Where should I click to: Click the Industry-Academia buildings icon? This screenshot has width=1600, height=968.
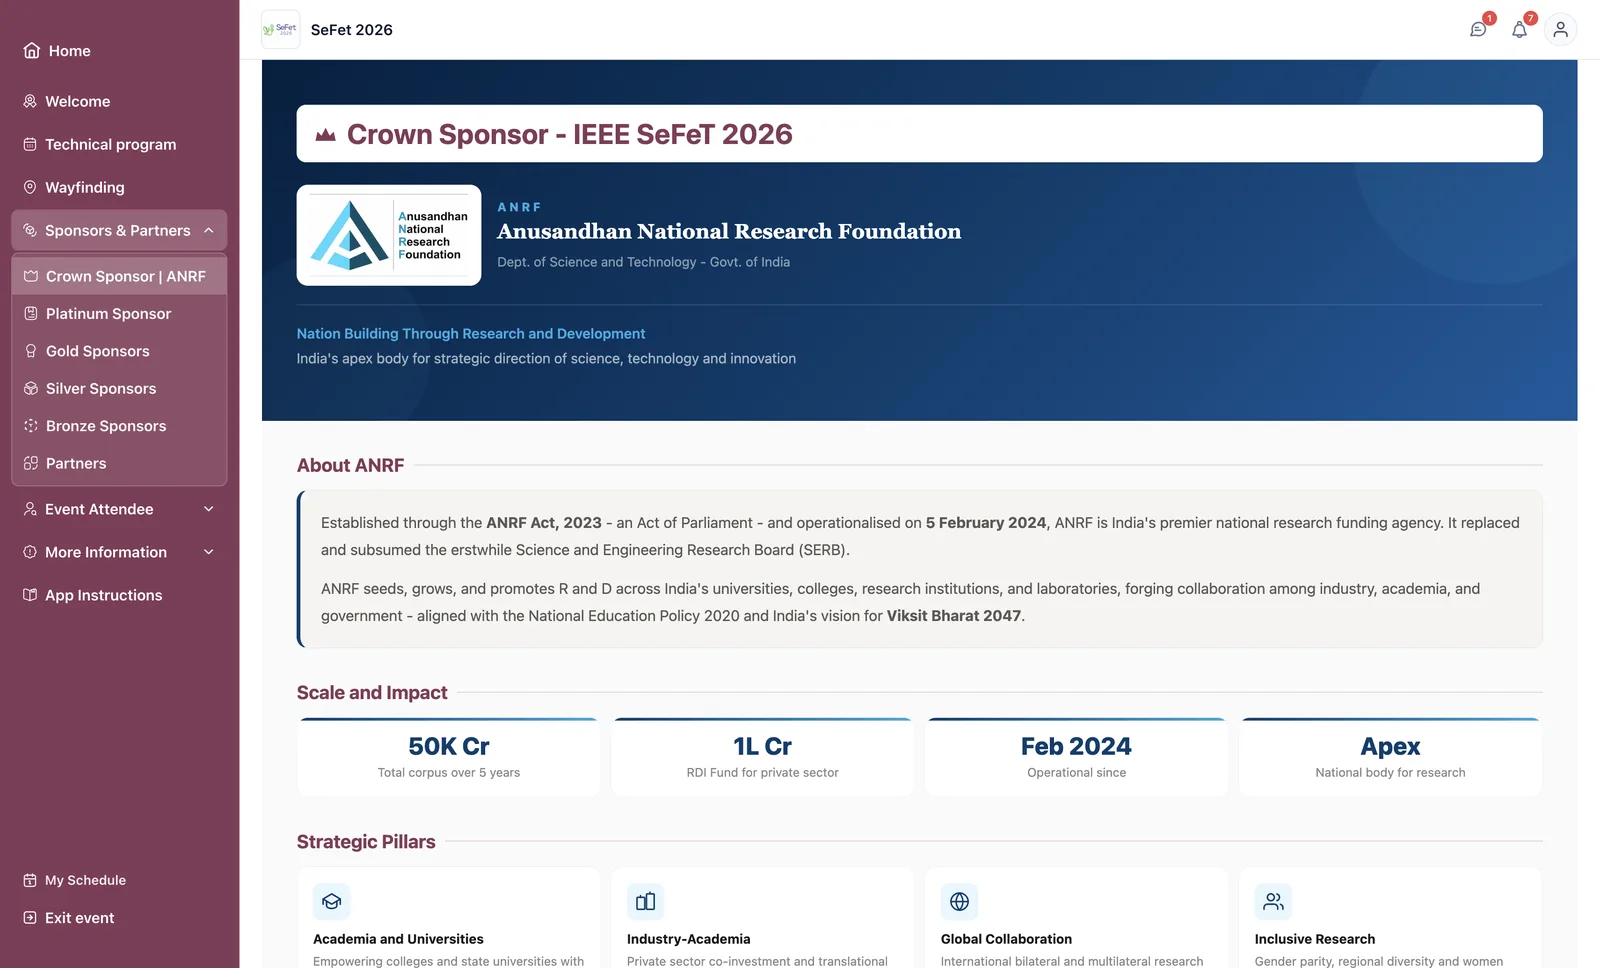coord(646,902)
